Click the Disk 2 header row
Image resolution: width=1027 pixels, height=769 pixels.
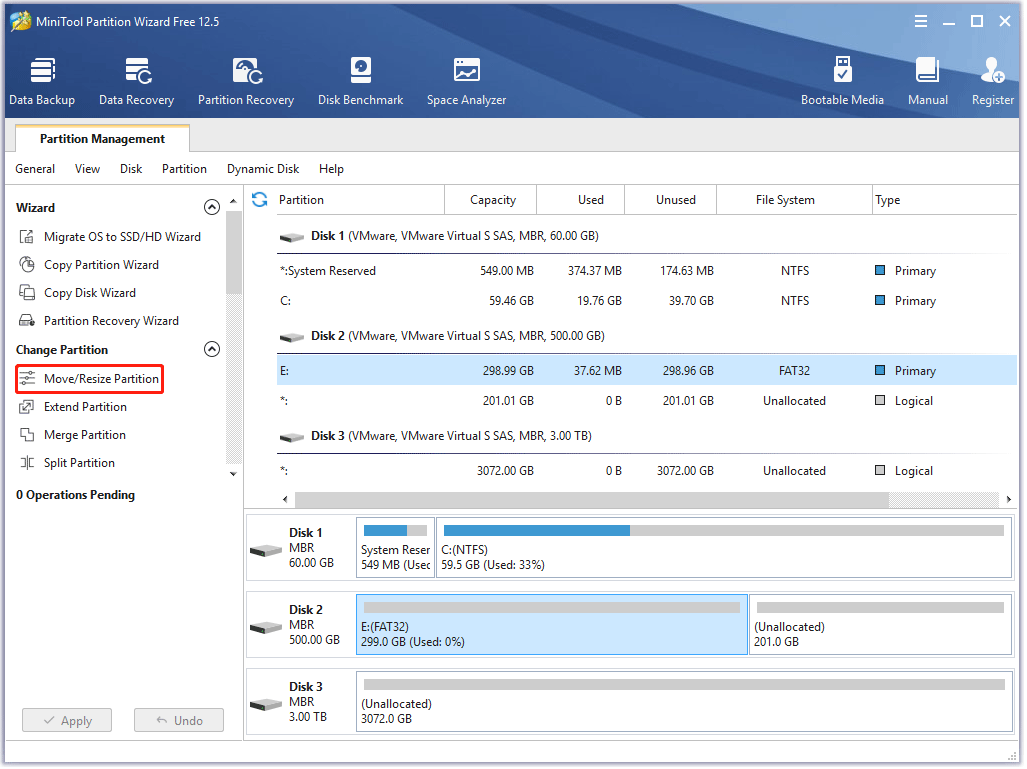point(648,337)
